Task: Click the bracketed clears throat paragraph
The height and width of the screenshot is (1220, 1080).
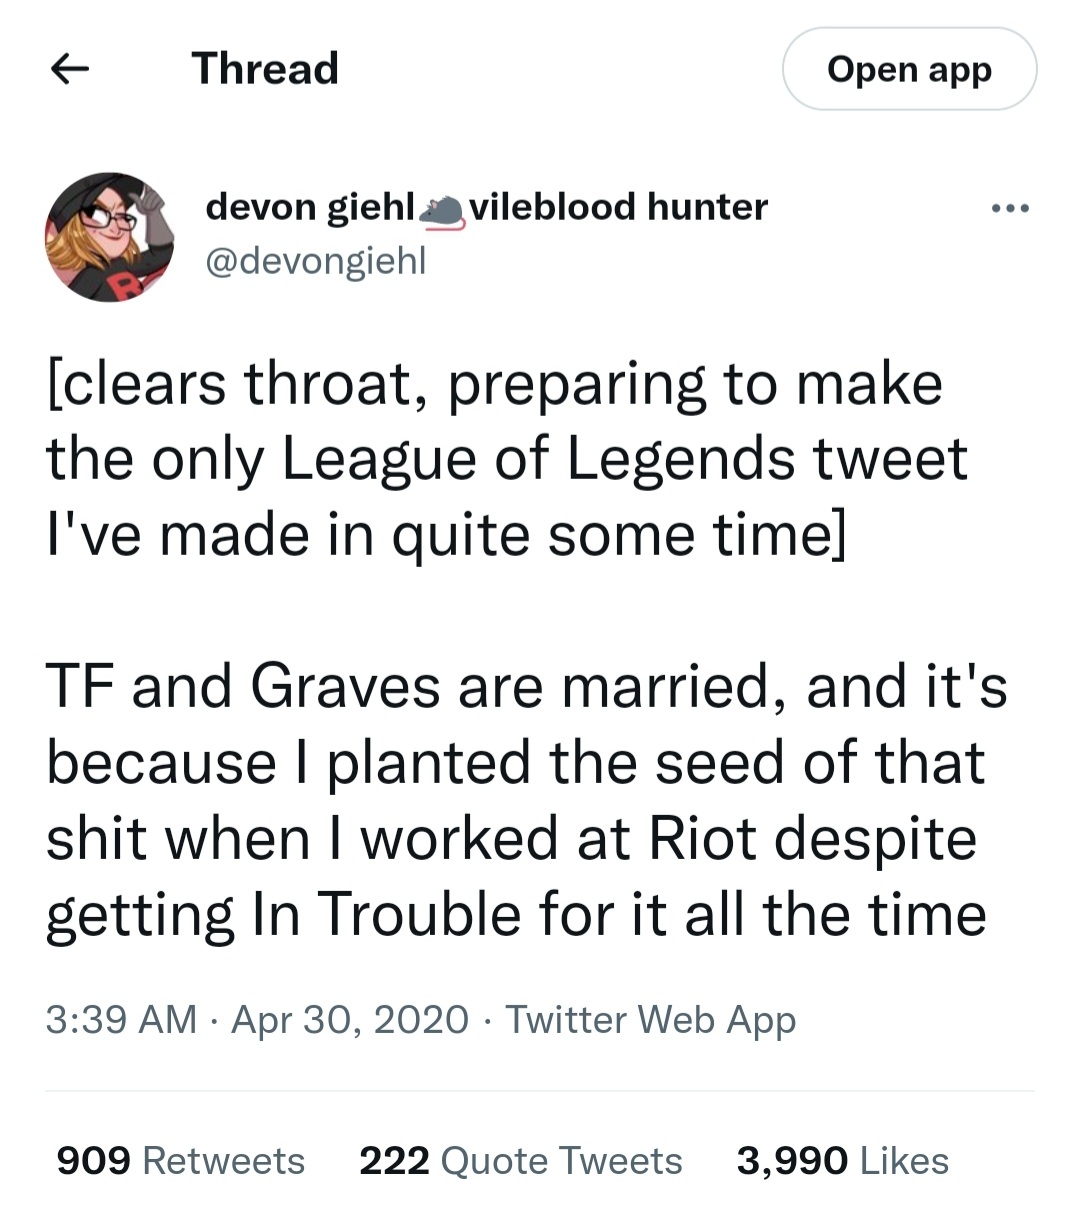Action: 495,460
